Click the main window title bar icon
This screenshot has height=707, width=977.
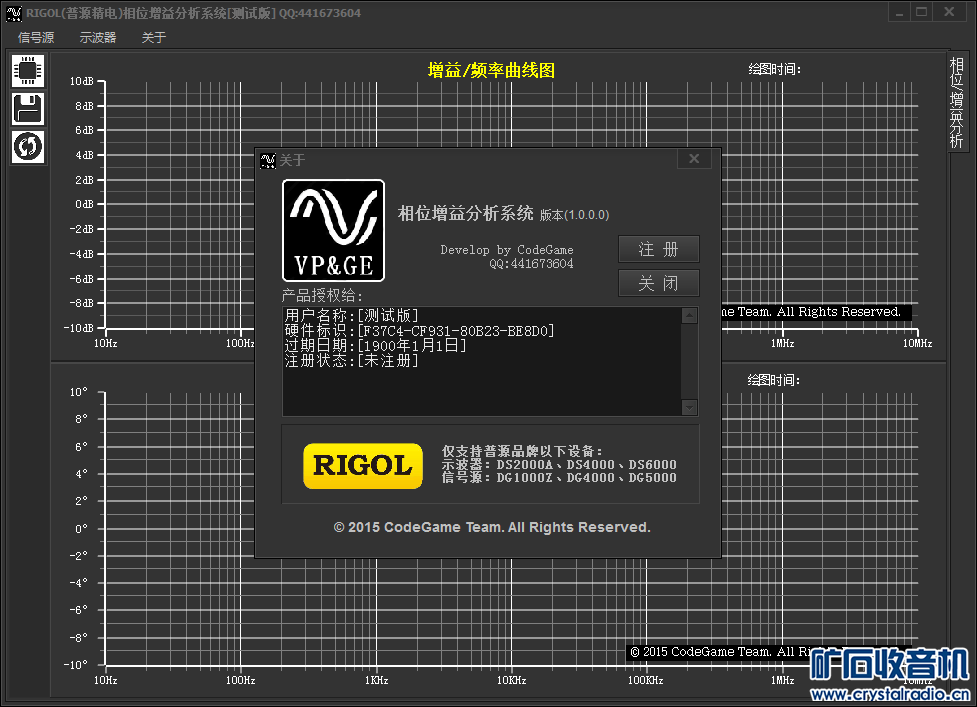14,13
